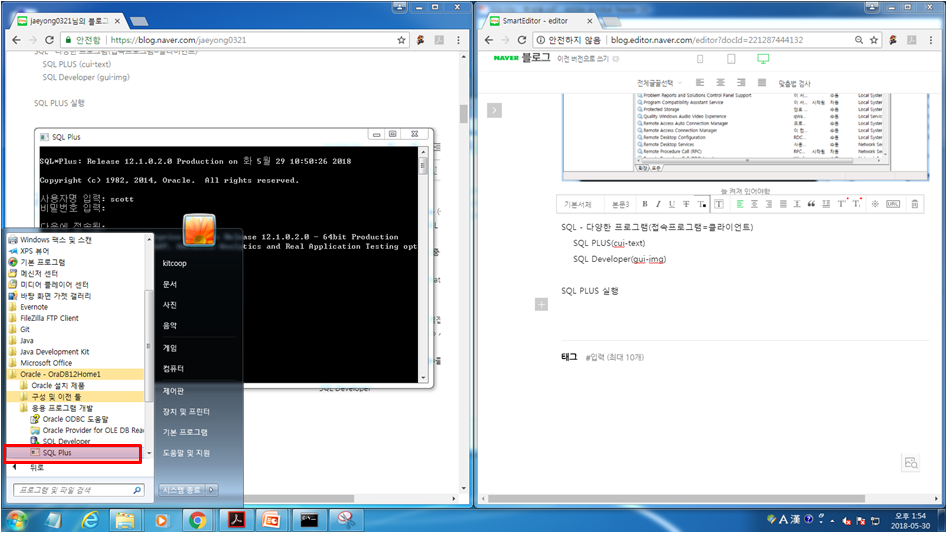Expand the Microsoft Office folder
The height and width of the screenshot is (533, 947).
(46, 363)
